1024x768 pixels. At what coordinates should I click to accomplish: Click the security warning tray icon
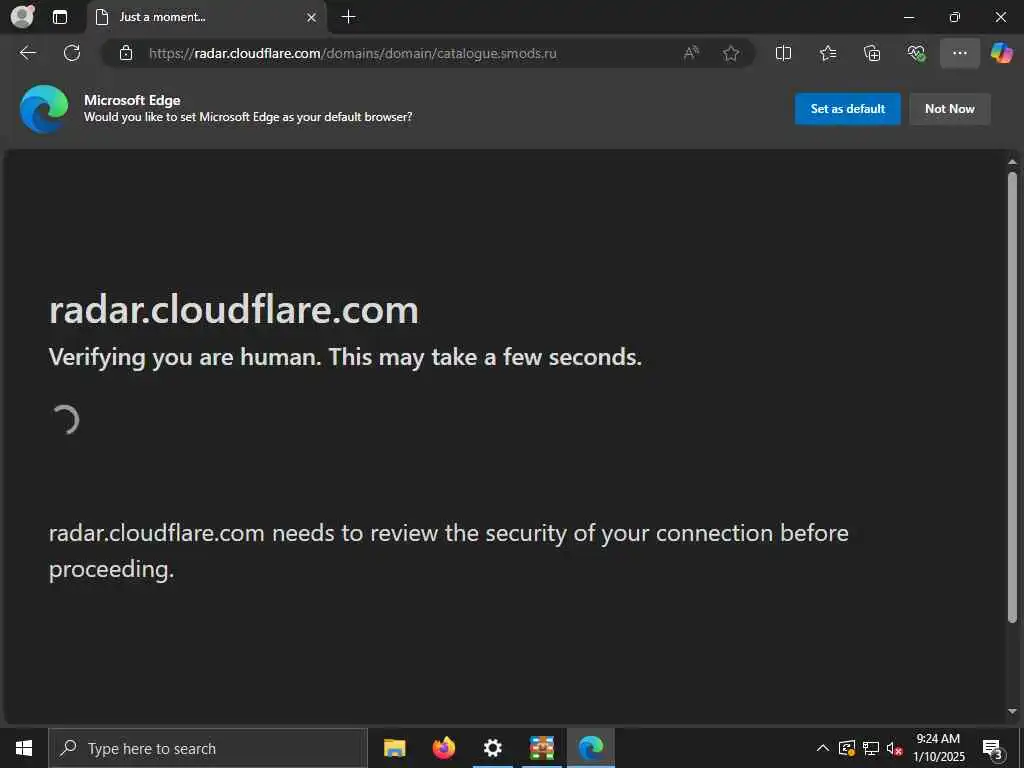(x=846, y=748)
